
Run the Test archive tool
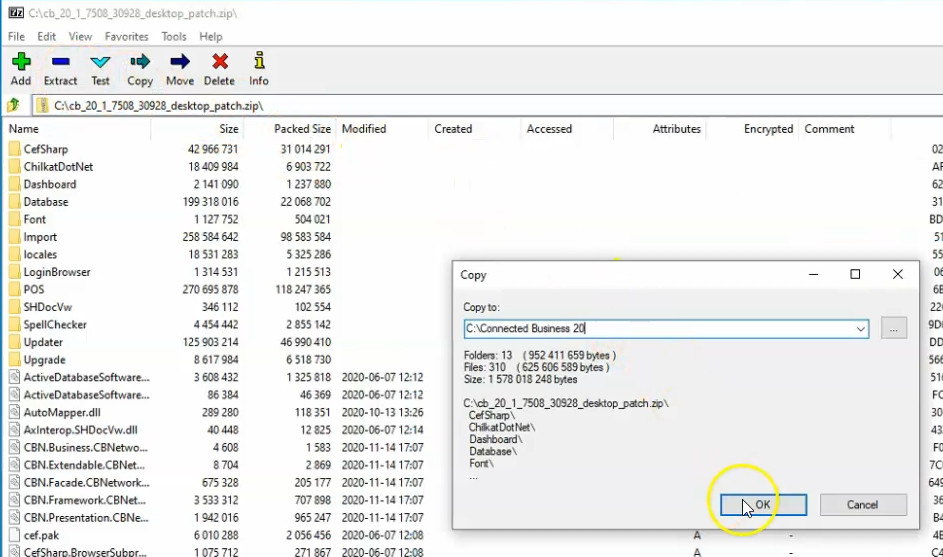pos(100,69)
